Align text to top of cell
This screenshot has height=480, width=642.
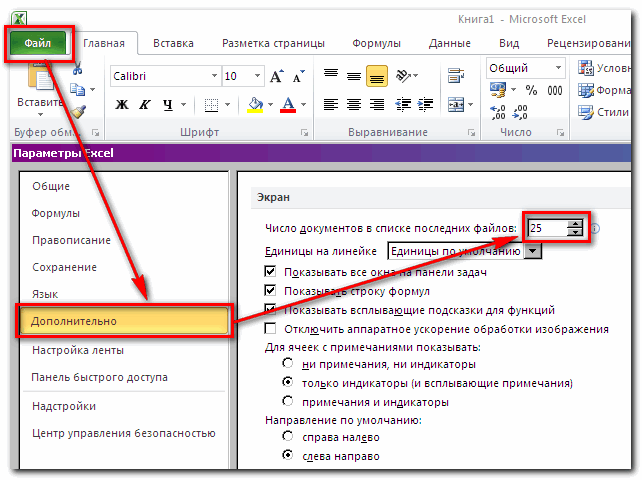click(331, 75)
